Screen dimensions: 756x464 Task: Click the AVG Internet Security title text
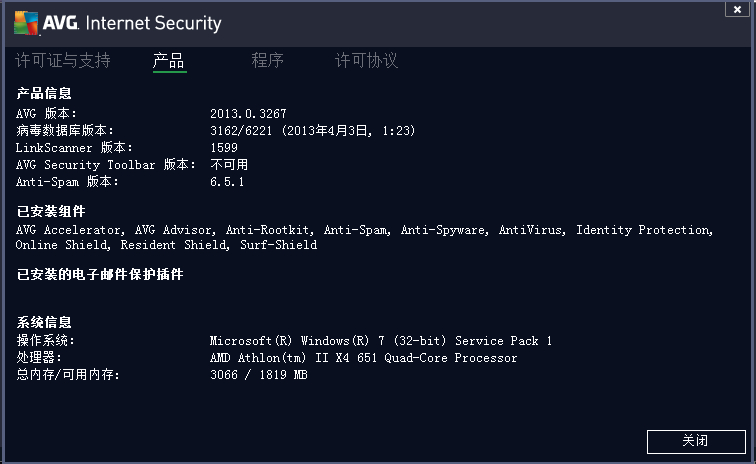pyautogui.click(x=132, y=23)
